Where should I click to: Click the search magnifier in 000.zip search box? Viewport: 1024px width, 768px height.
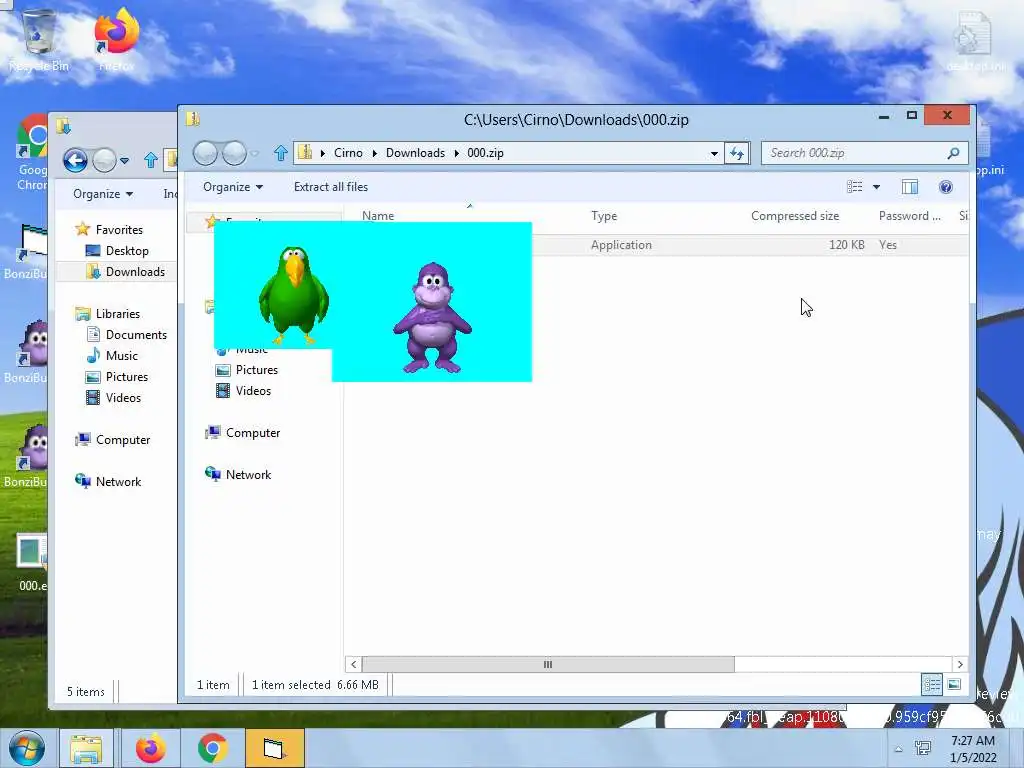click(953, 153)
